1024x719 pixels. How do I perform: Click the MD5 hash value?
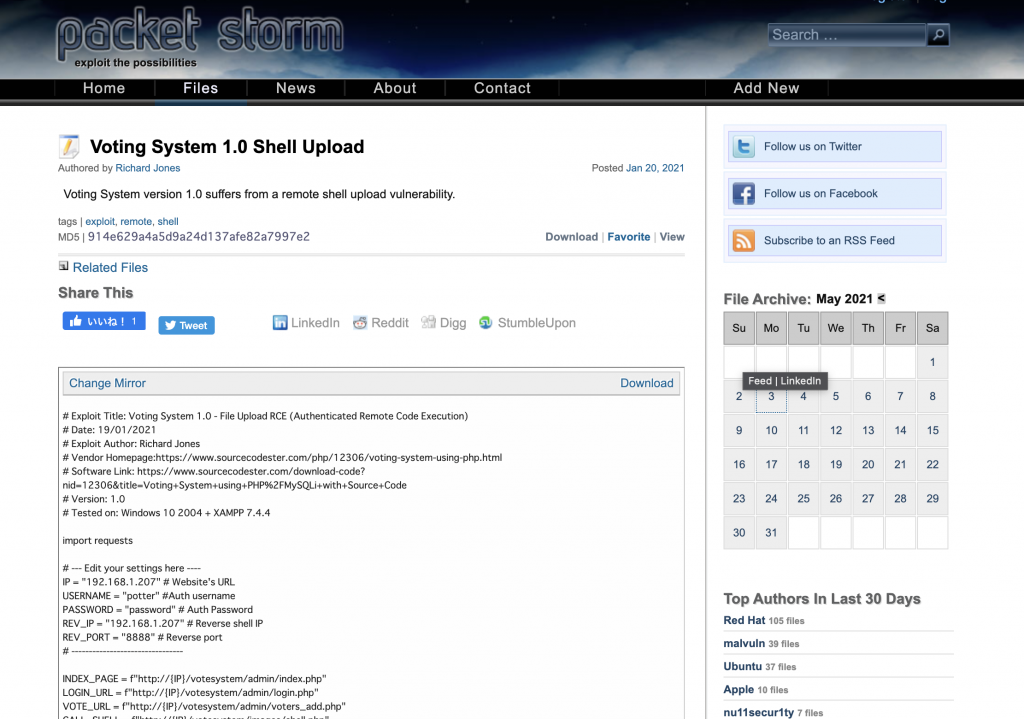click(199, 236)
